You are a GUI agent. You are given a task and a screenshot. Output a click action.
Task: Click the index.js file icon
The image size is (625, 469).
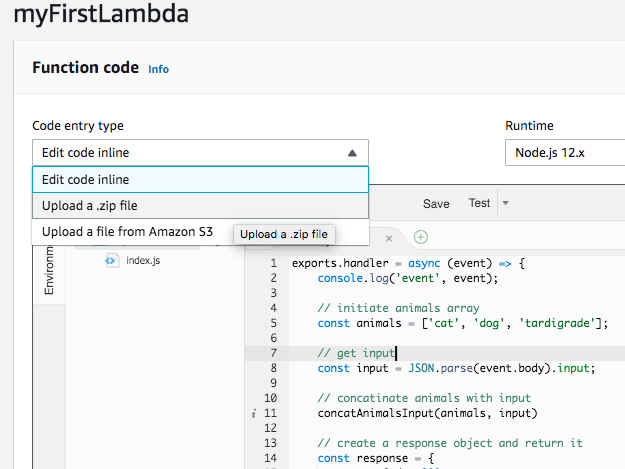click(112, 261)
